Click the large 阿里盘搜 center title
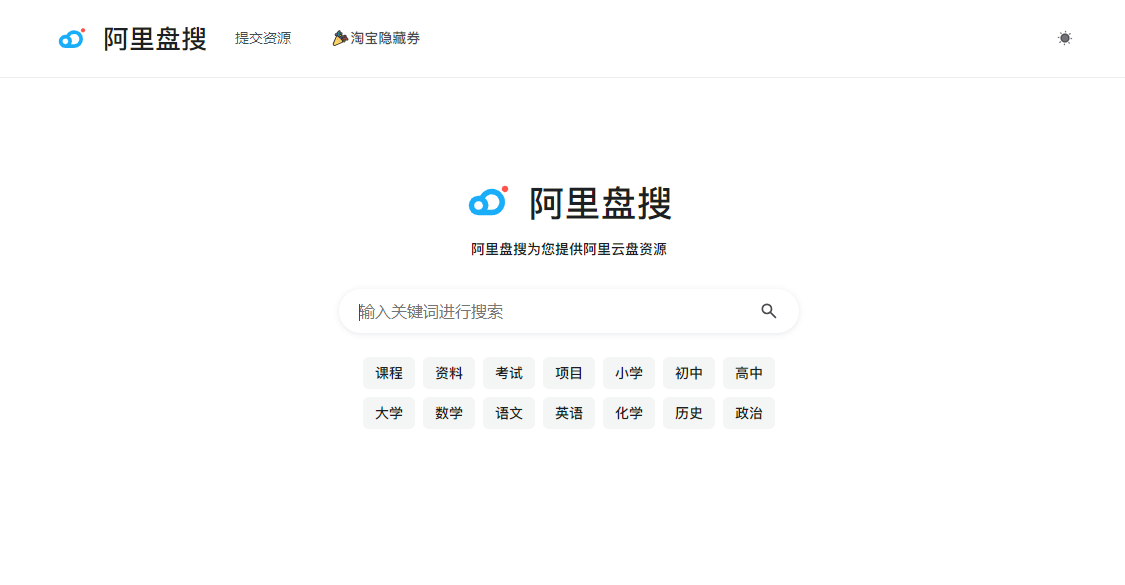The width and height of the screenshot is (1125, 585). tap(601, 203)
